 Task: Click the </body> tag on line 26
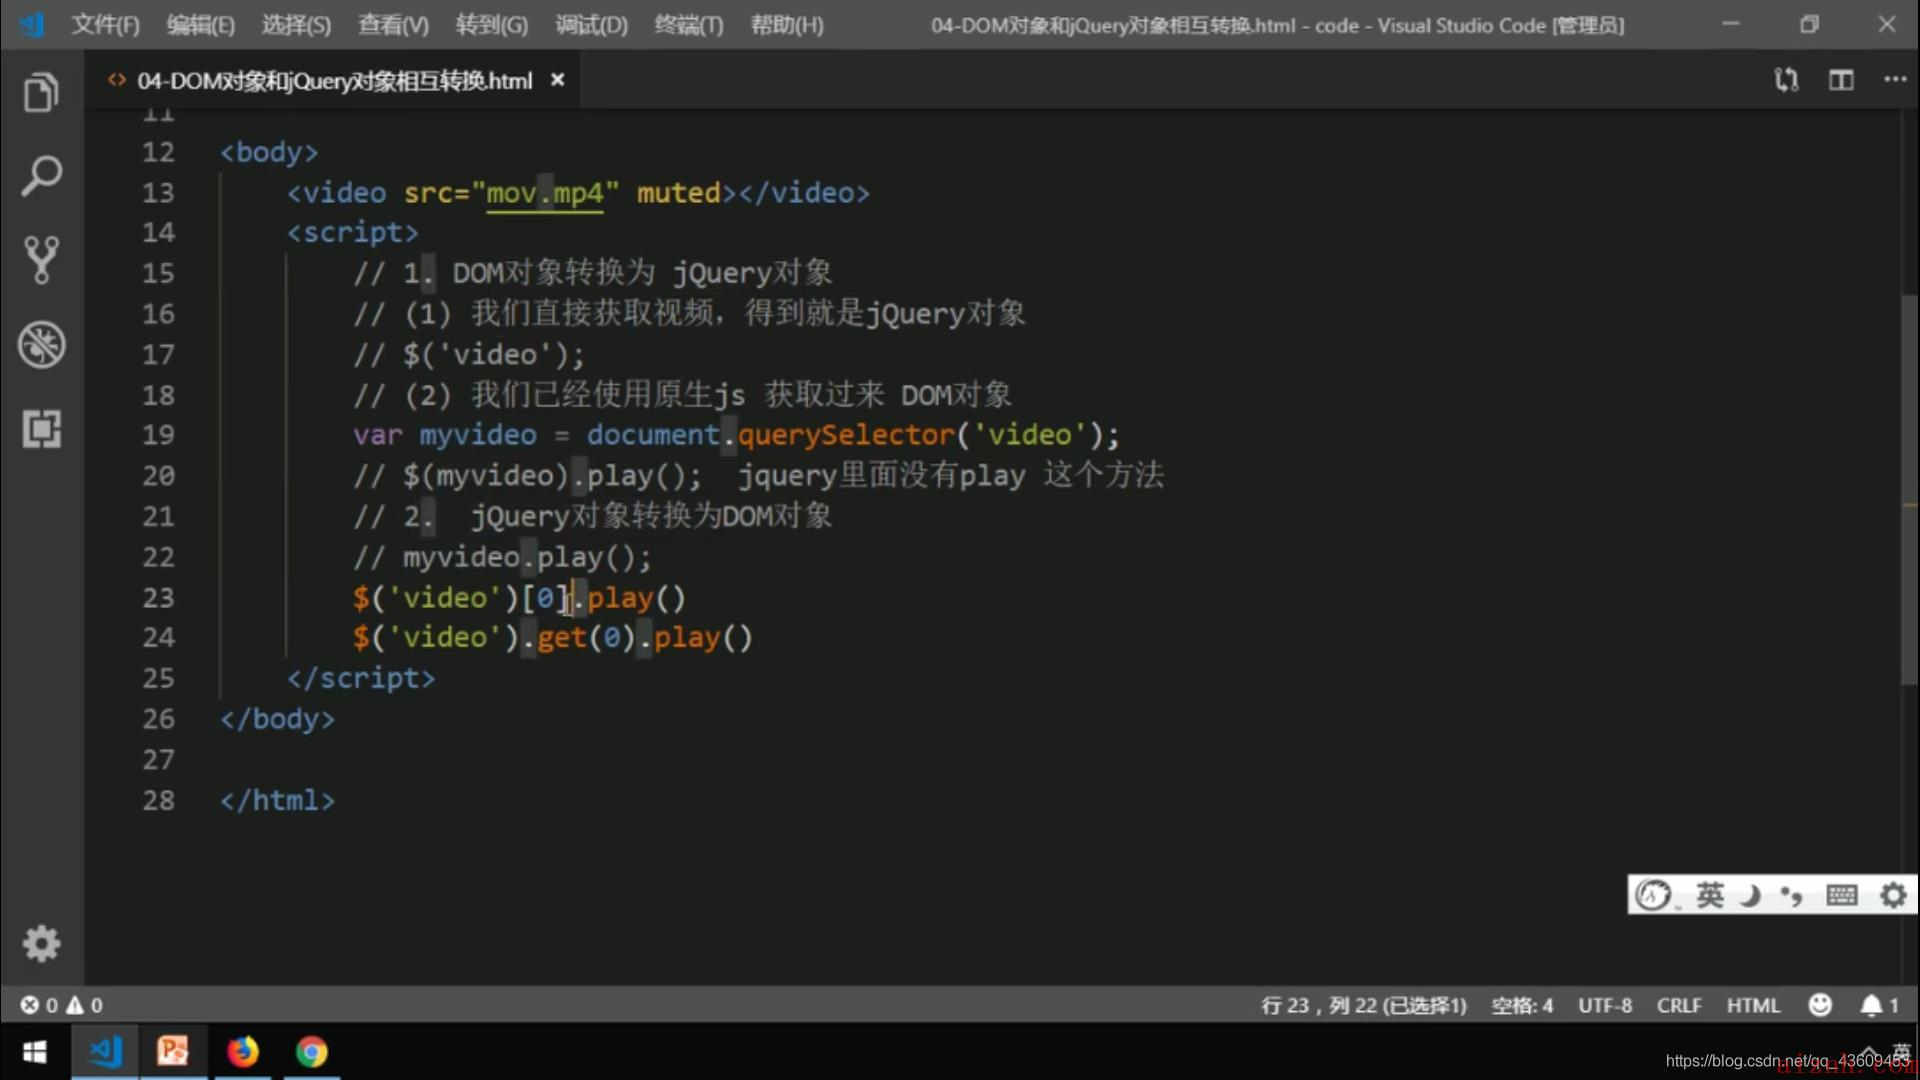(x=277, y=719)
